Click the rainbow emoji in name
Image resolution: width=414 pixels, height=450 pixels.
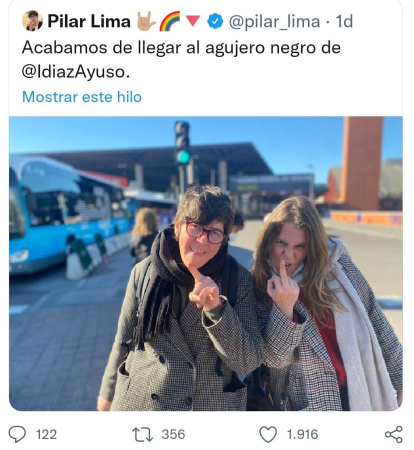click(x=170, y=21)
